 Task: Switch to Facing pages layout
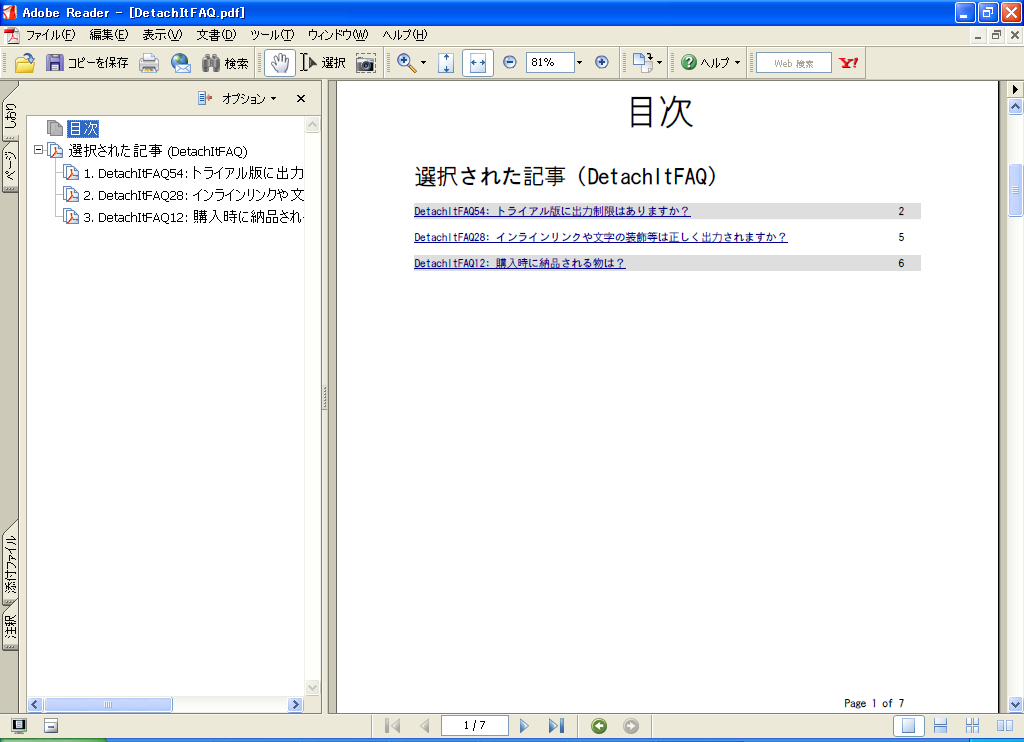point(1004,726)
